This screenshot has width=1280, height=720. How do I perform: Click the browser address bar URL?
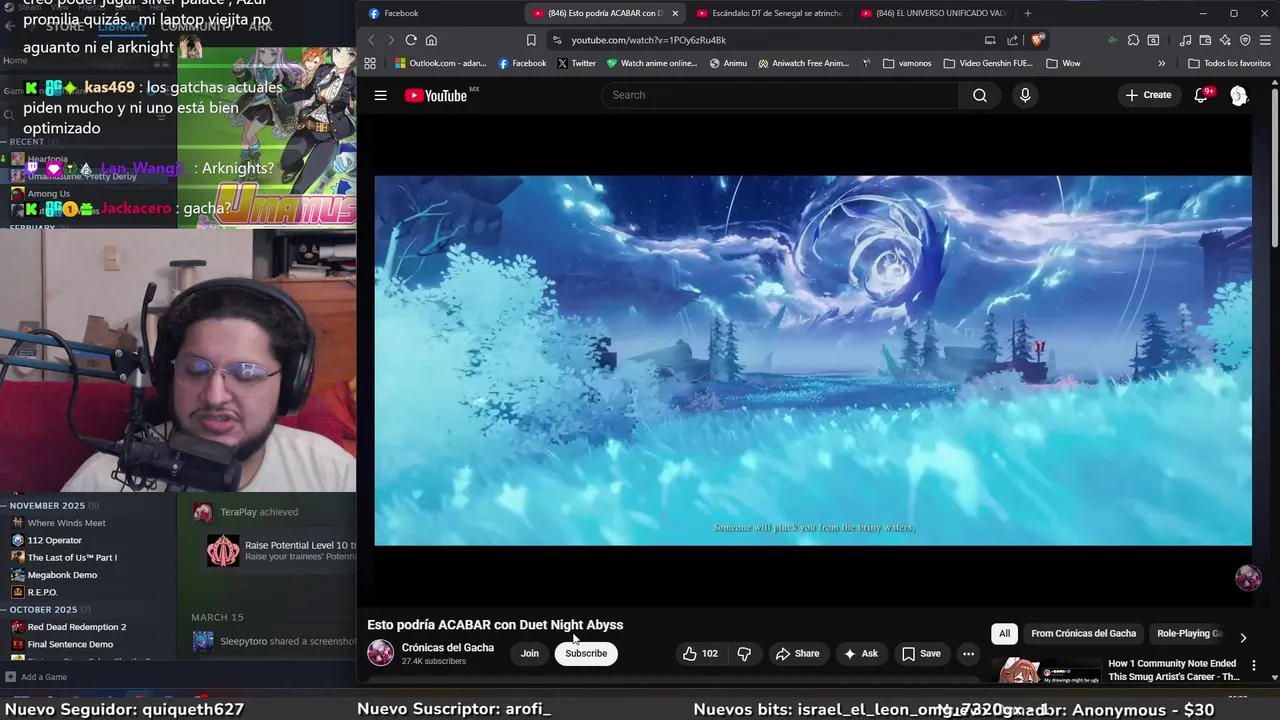pos(649,40)
